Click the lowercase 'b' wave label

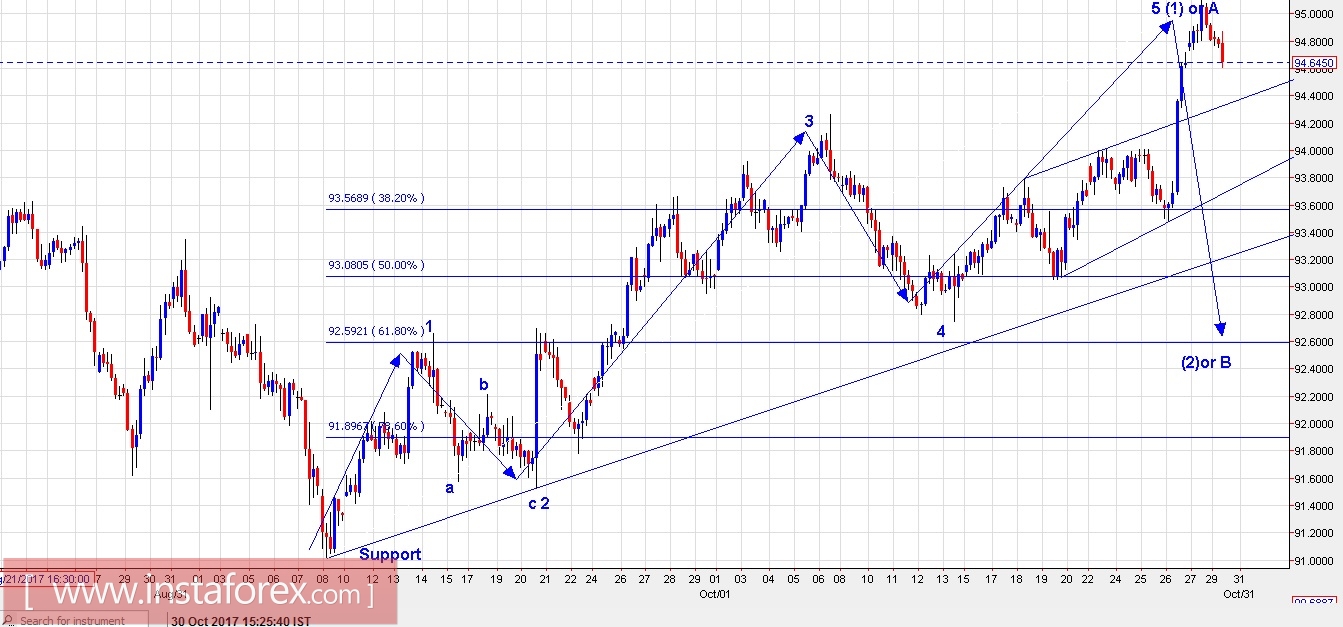483,384
